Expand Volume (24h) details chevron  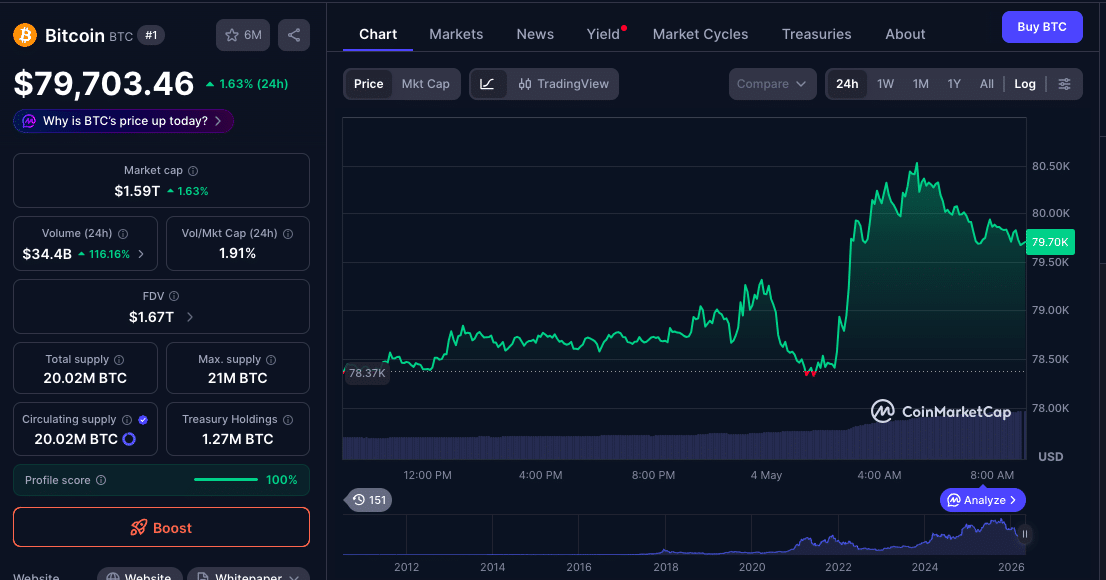[141, 254]
